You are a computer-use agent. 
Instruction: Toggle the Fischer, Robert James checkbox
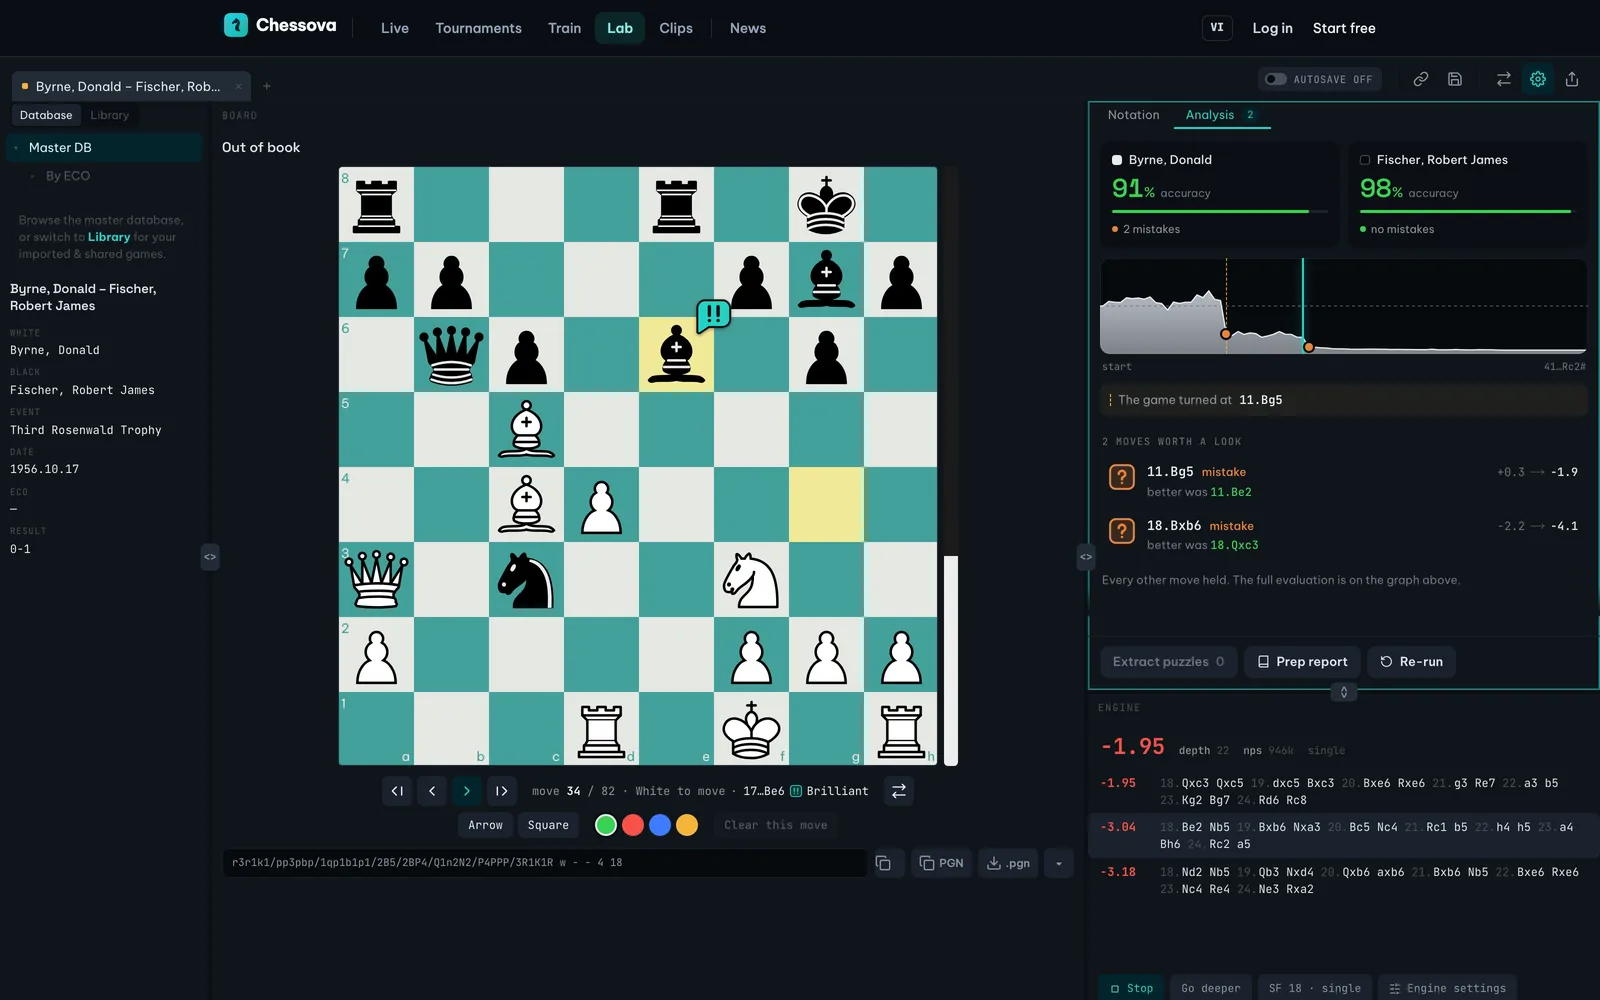coord(1365,160)
